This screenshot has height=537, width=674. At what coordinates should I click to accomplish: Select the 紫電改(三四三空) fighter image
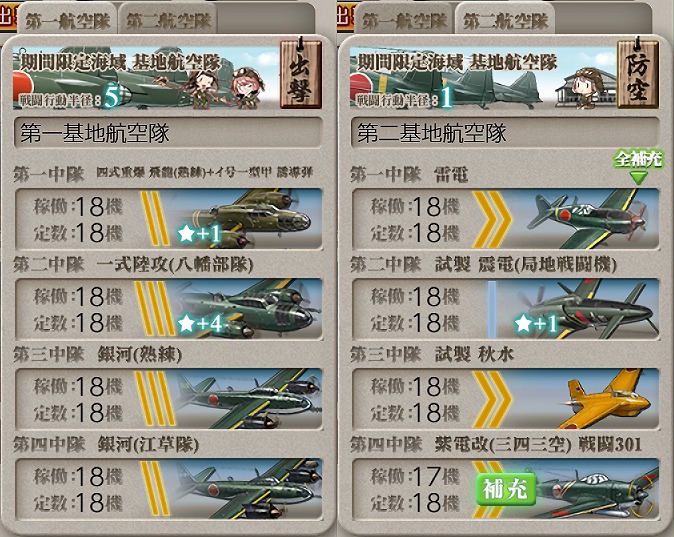(x=597, y=488)
